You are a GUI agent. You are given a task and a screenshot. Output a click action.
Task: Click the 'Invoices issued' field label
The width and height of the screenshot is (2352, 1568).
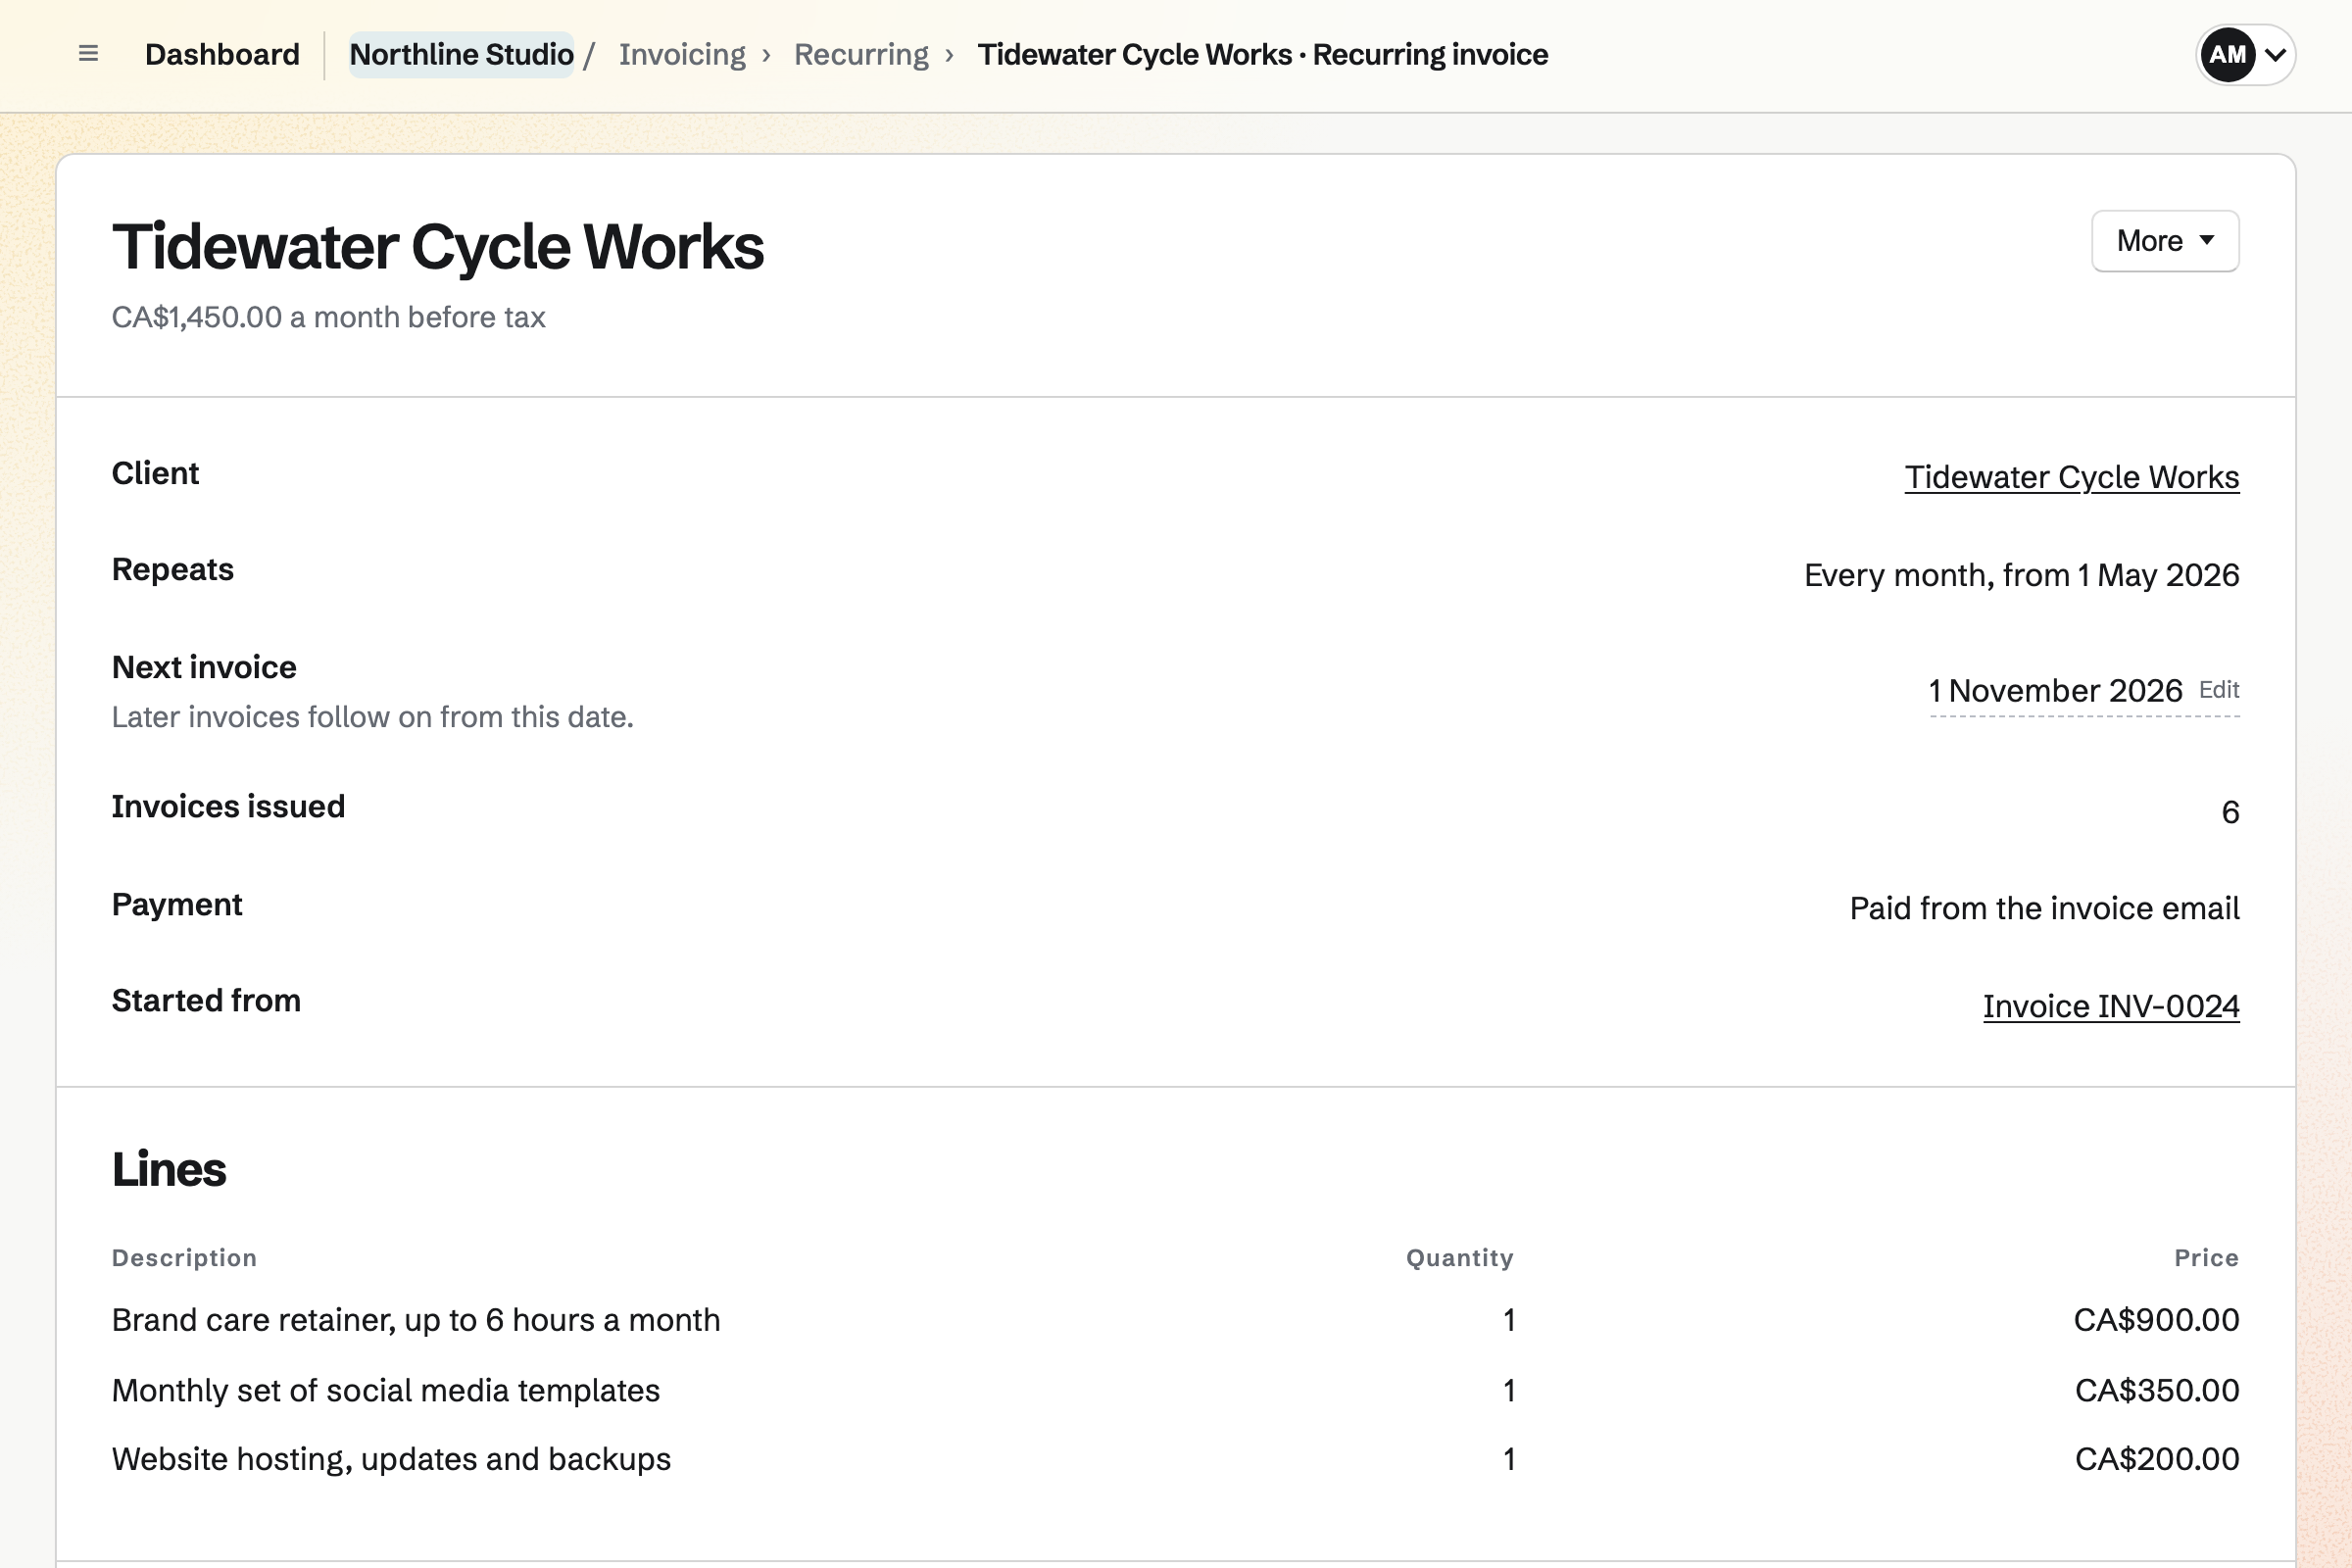point(228,806)
